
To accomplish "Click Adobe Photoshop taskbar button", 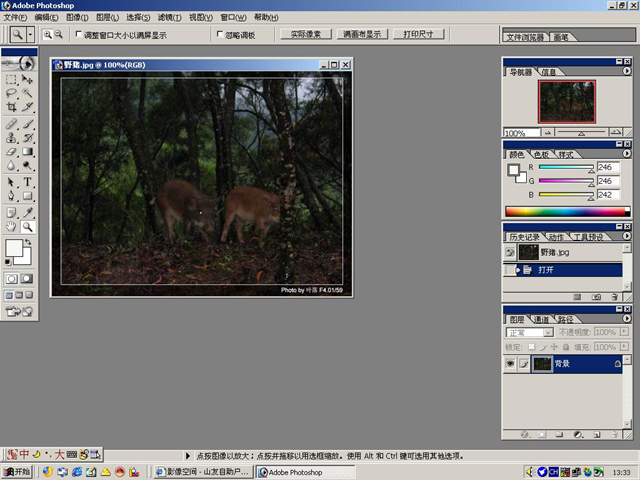I will click(305, 472).
